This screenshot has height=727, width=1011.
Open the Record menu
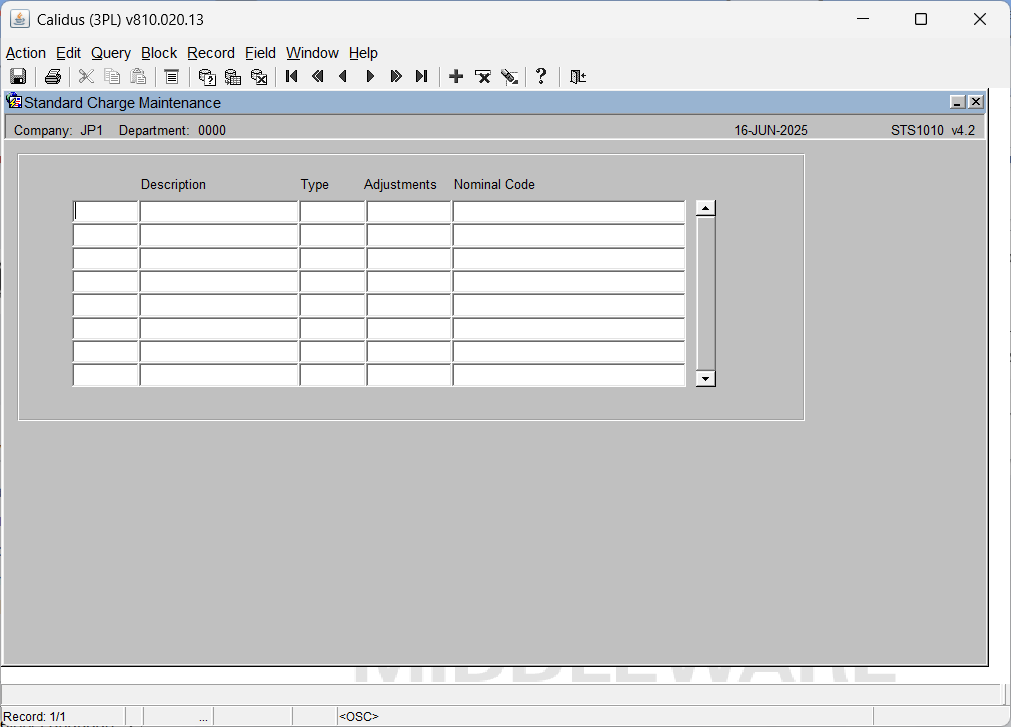pyautogui.click(x=211, y=53)
